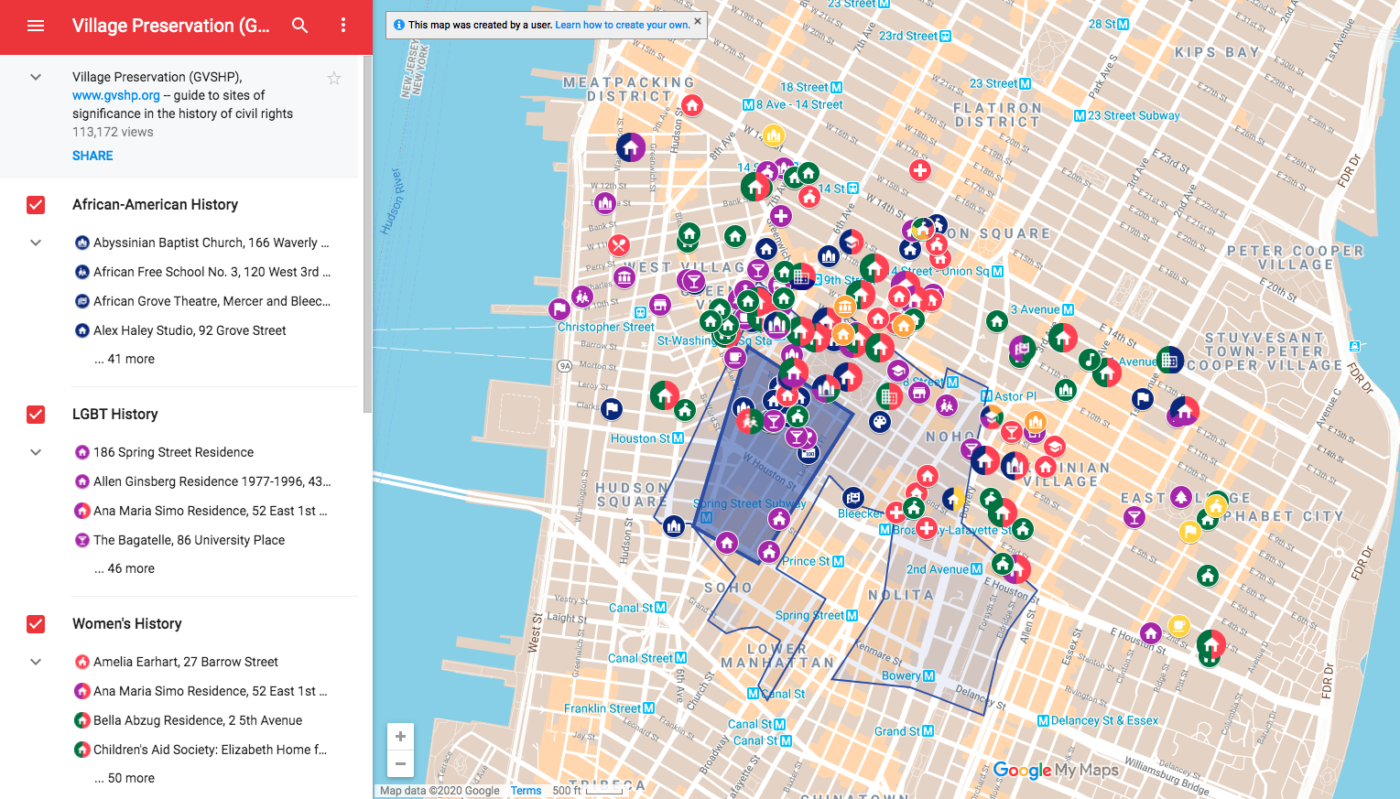The width and height of the screenshot is (1400, 799).
Task: Click yellow marker near 8 Ave - 14 Street
Action: click(773, 135)
